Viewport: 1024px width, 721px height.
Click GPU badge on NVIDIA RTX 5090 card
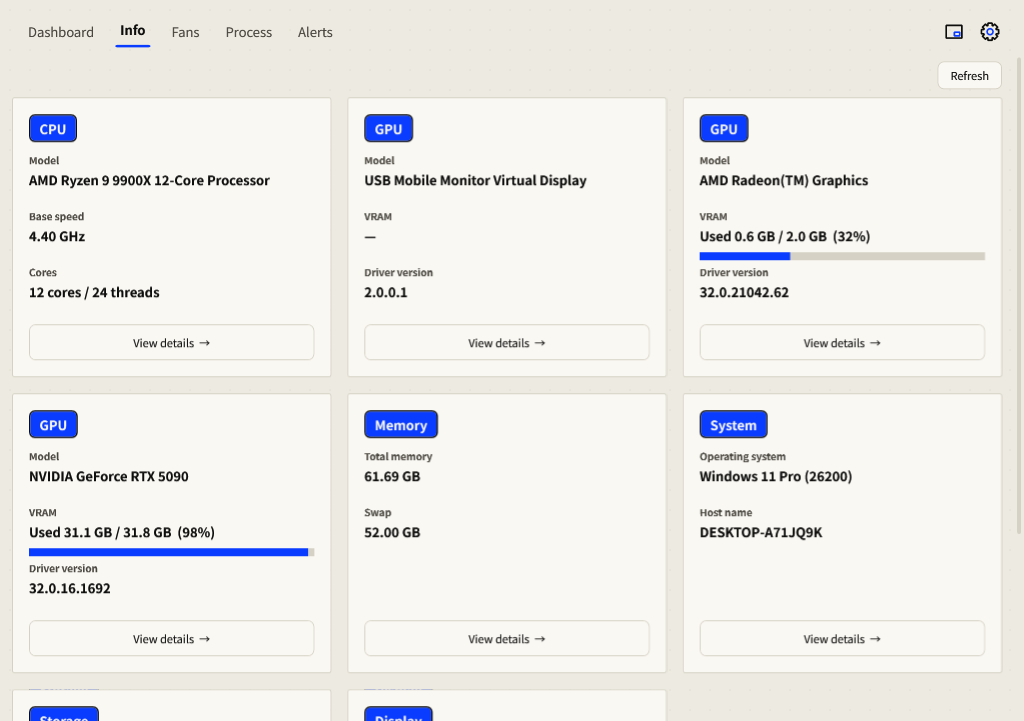click(x=54, y=425)
